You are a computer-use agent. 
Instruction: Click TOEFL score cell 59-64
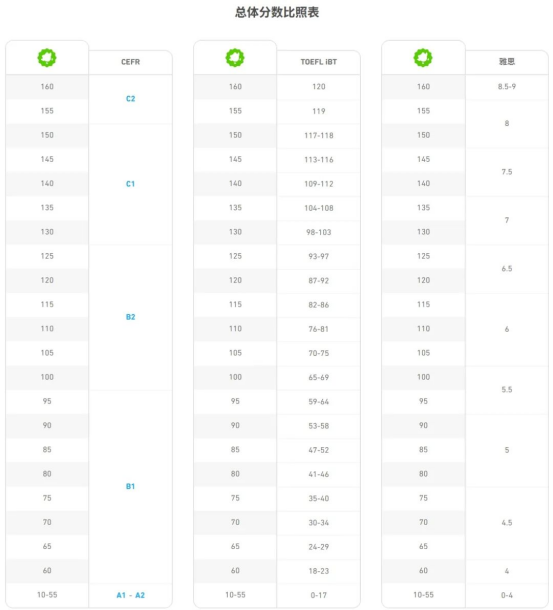click(x=319, y=401)
